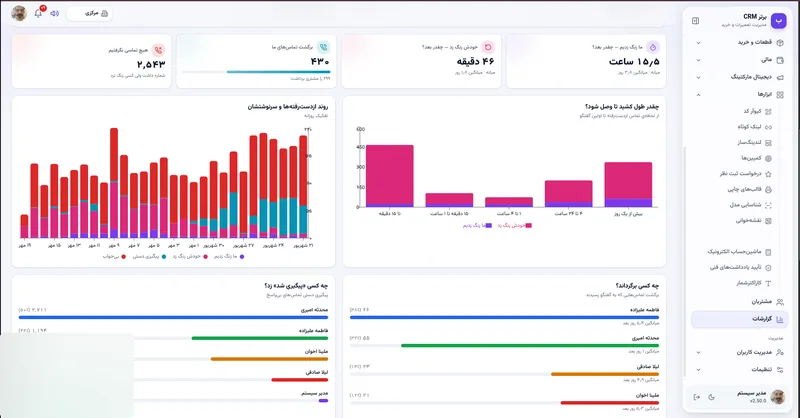
Task: Click the missed-call icon on هیچ تماسی نگرفتیم card
Action: click(x=159, y=50)
